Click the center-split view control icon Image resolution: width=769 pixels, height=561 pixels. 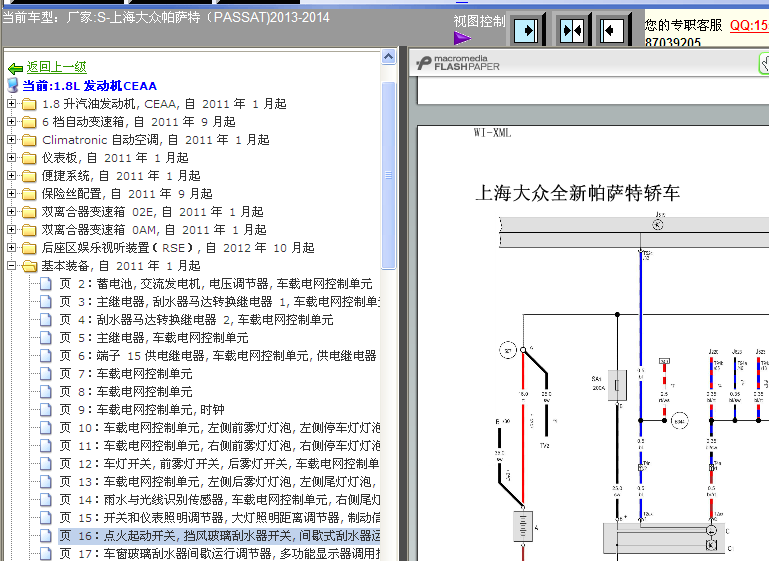(571, 30)
